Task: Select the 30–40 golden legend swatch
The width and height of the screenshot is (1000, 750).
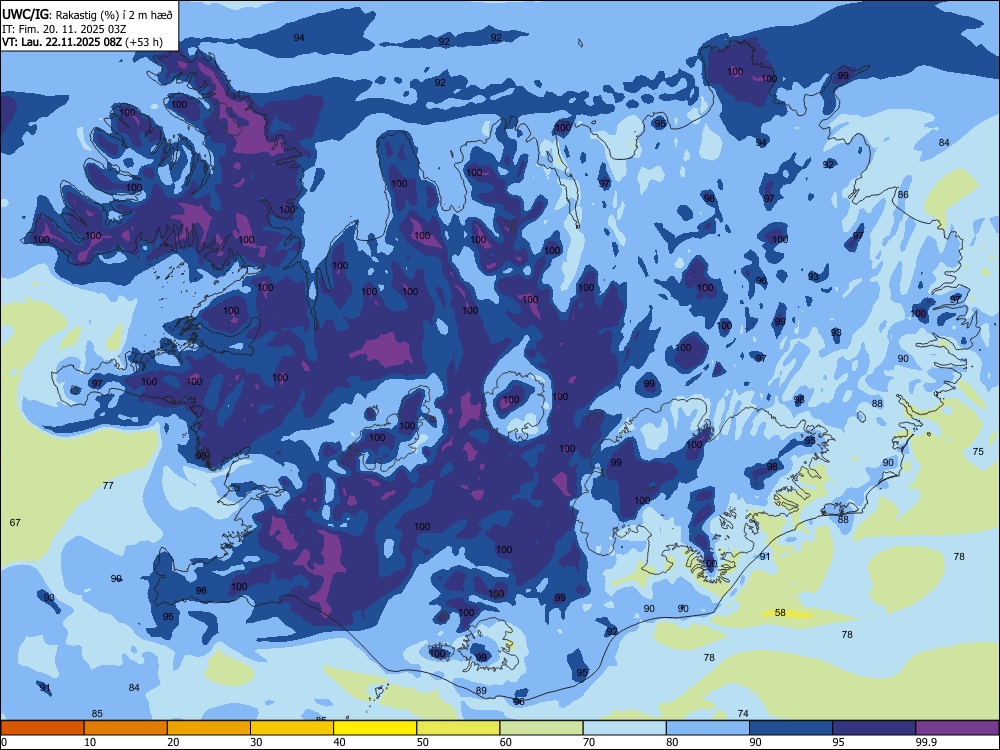Action: 292,728
